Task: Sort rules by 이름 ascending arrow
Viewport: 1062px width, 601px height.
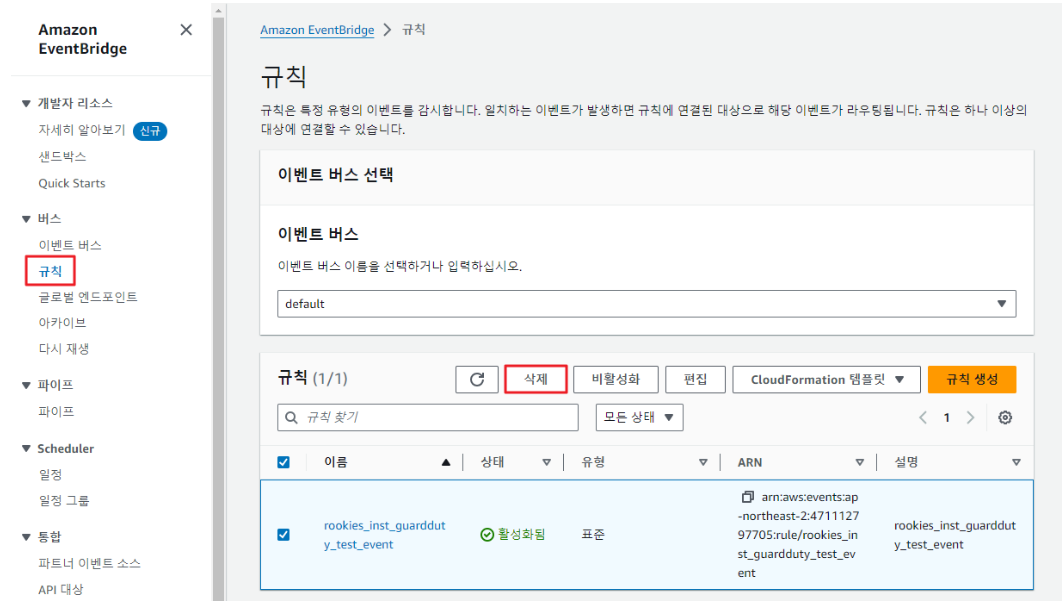Action: click(446, 462)
